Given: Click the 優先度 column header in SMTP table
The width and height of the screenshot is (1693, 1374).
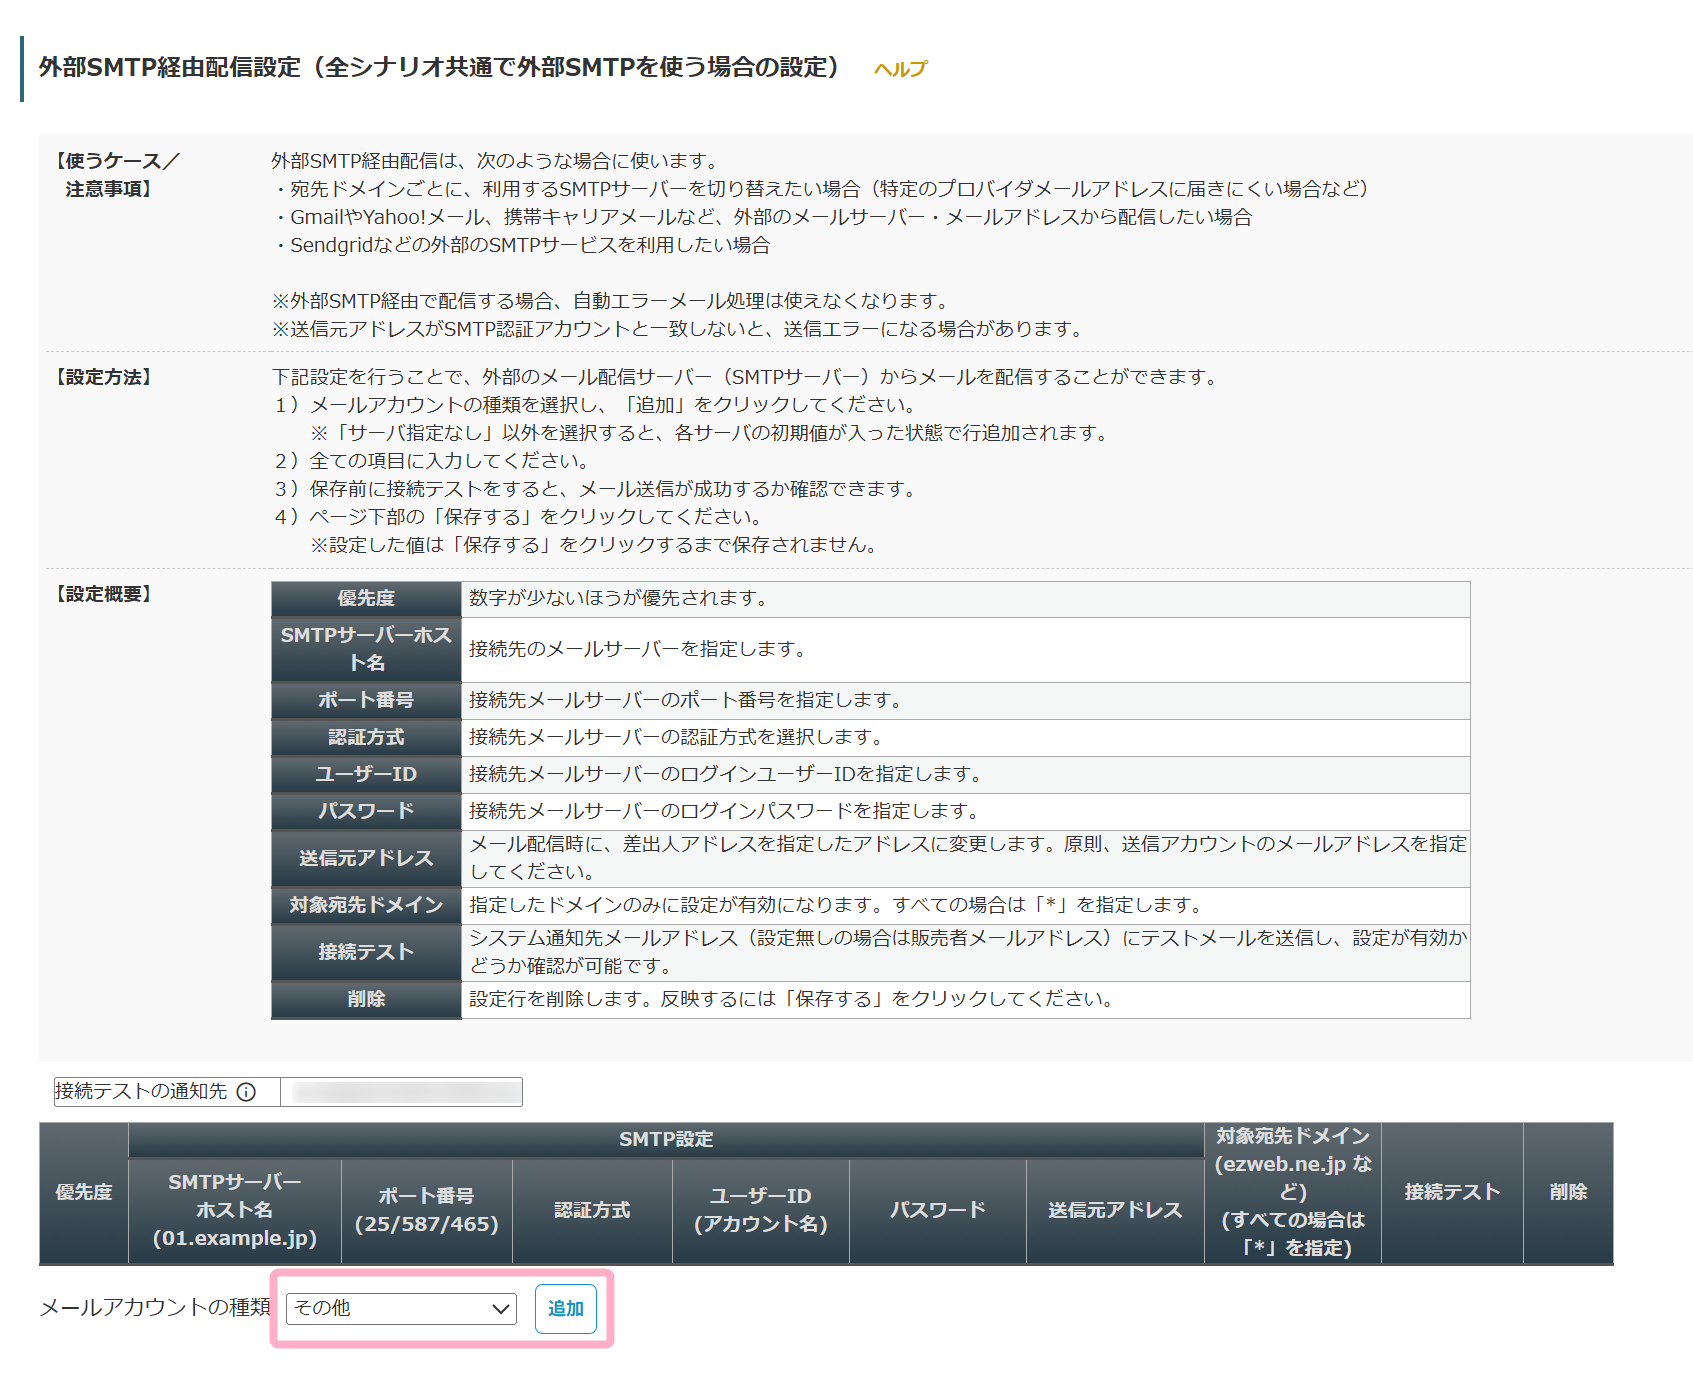Looking at the screenshot, I should (84, 1193).
